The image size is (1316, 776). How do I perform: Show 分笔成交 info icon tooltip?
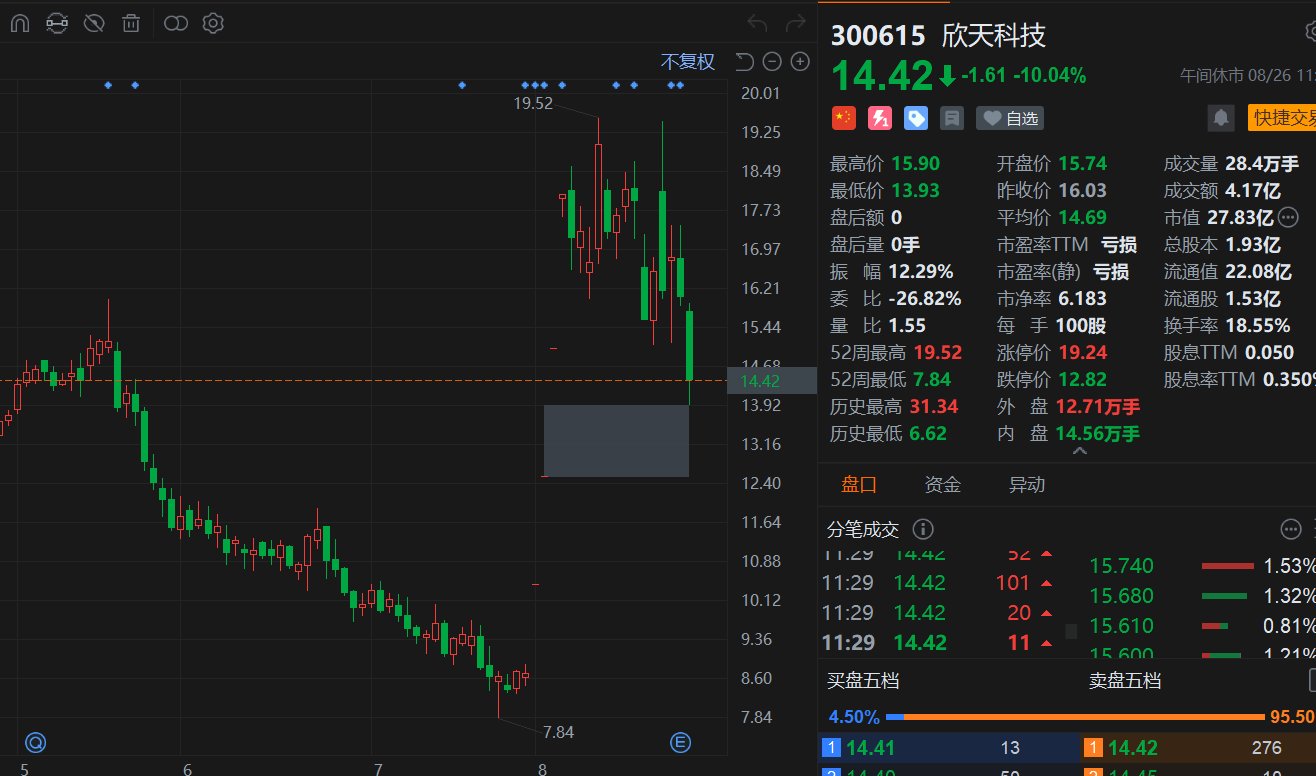(924, 529)
